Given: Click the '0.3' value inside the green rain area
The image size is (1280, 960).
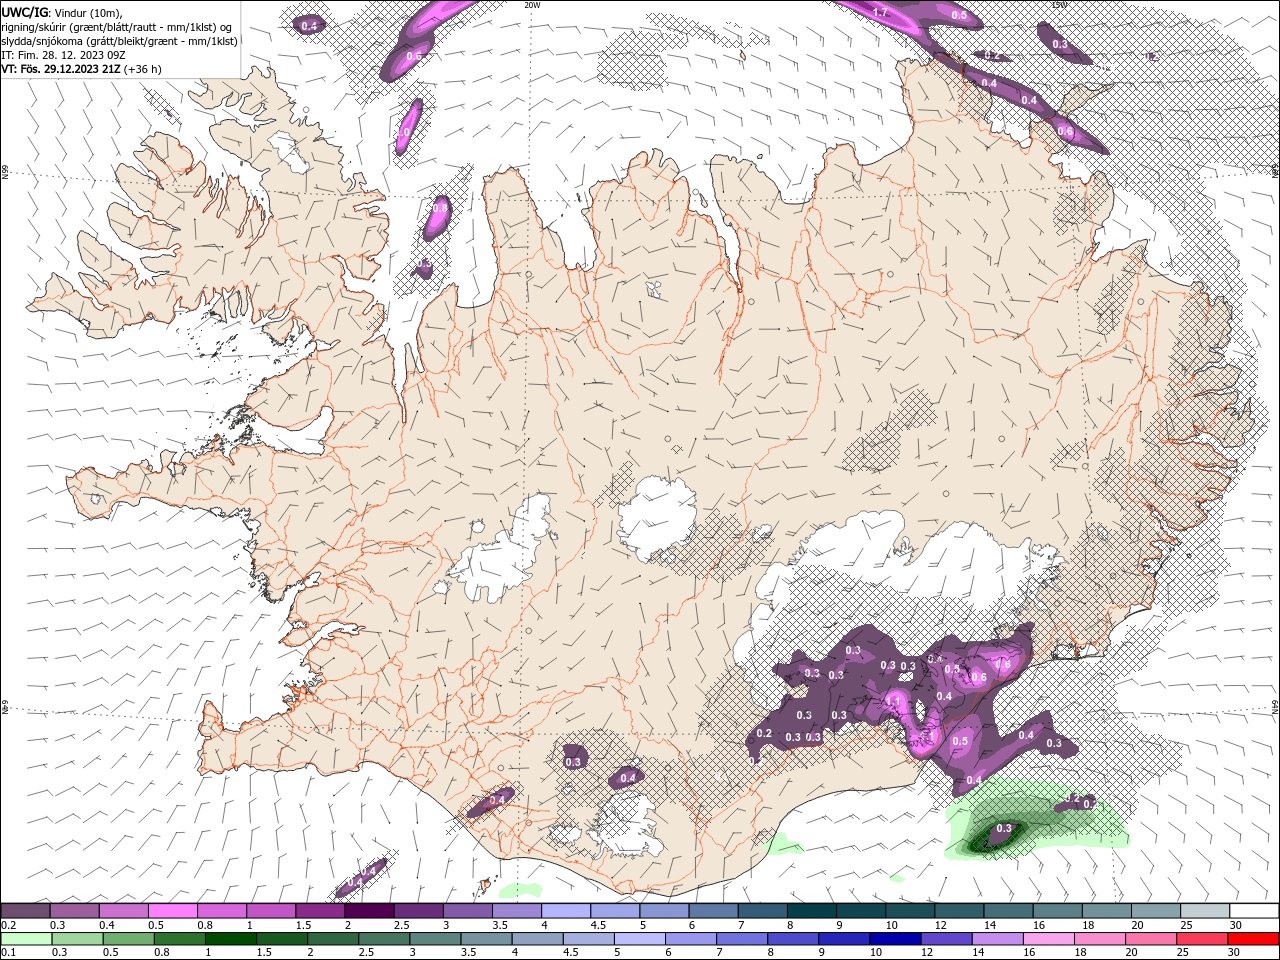Looking at the screenshot, I should click(1003, 829).
